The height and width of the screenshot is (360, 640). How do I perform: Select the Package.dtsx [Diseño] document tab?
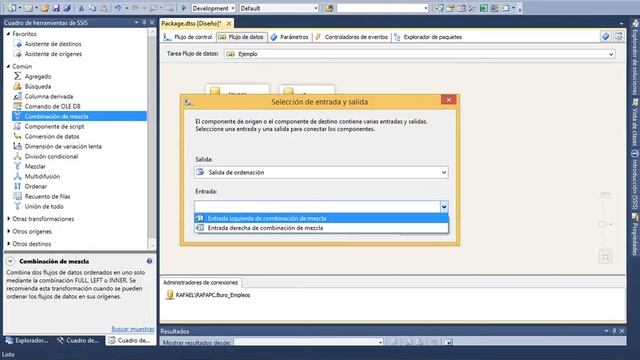[x=191, y=24]
